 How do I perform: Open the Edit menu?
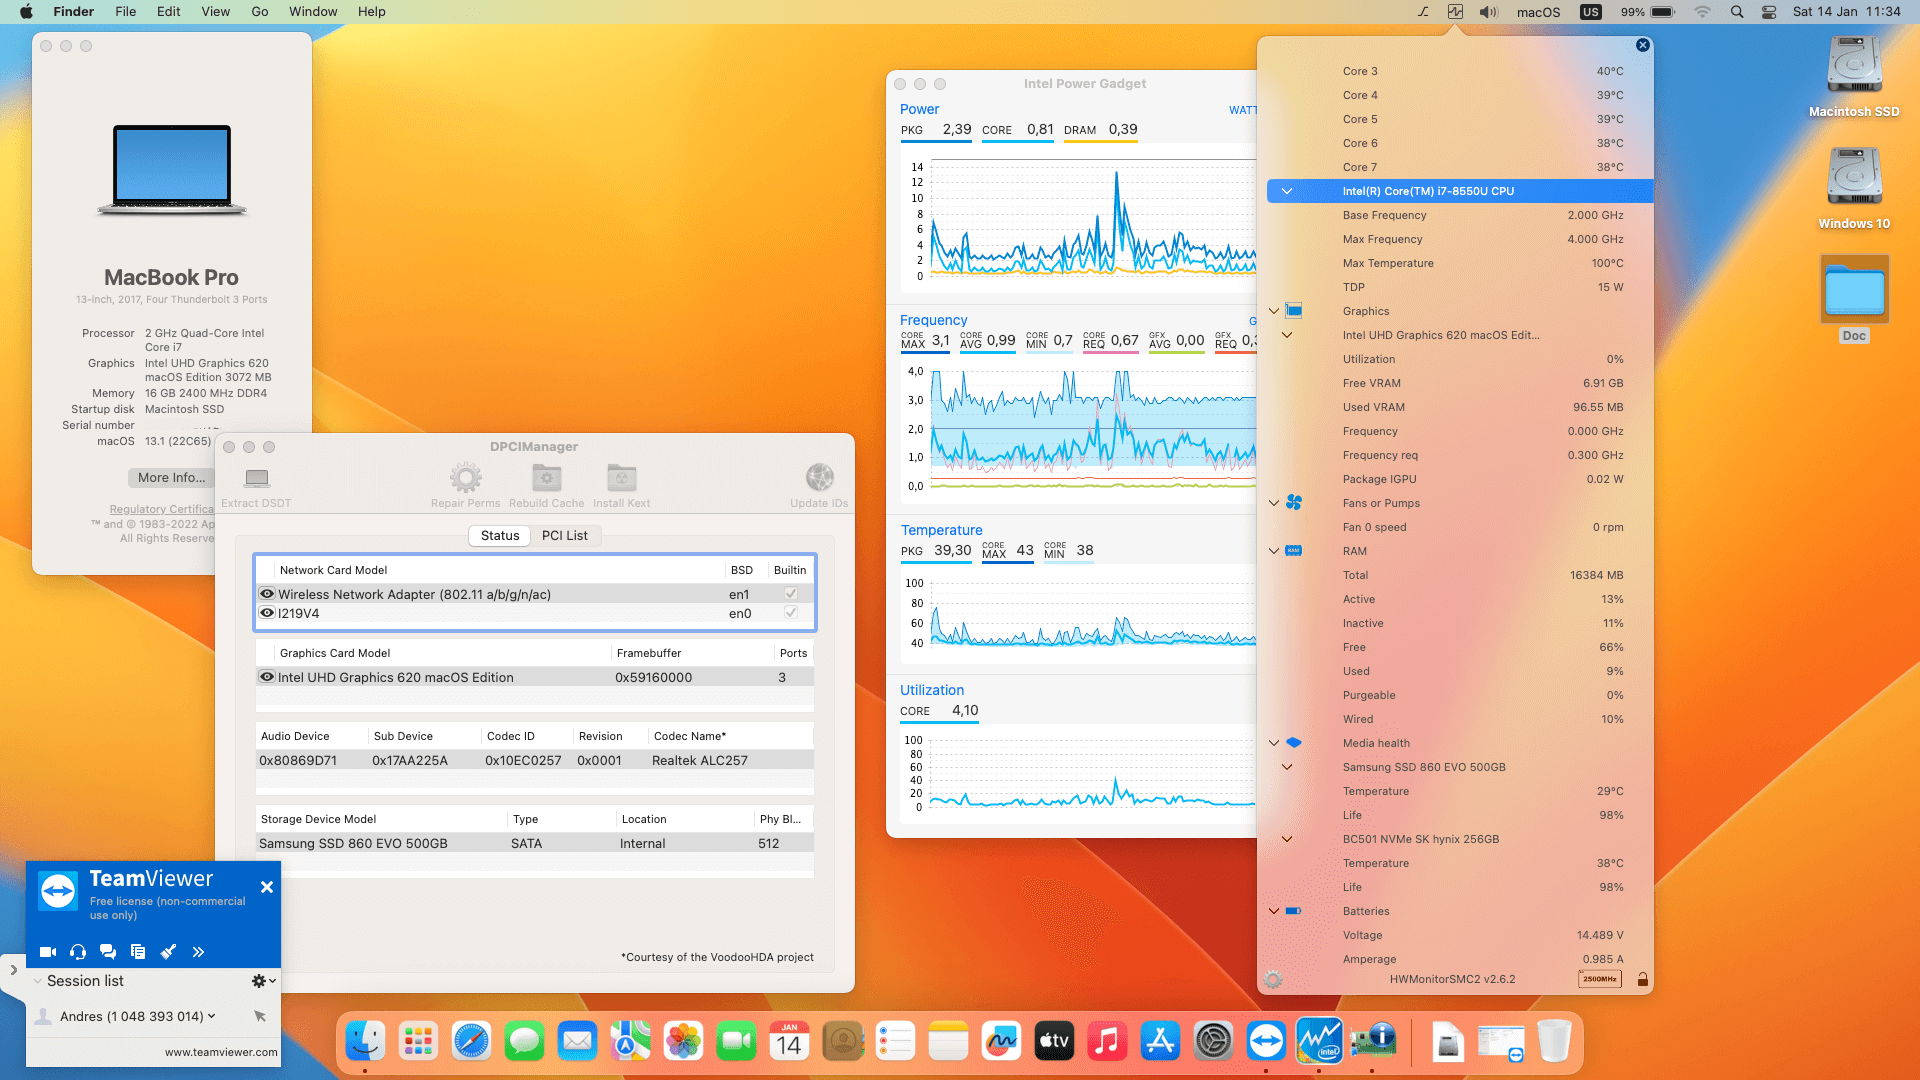[169, 12]
